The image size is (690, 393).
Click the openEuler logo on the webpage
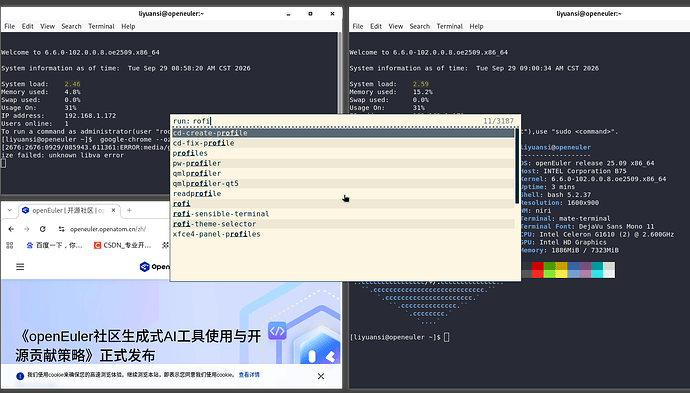pyautogui.click(x=154, y=267)
